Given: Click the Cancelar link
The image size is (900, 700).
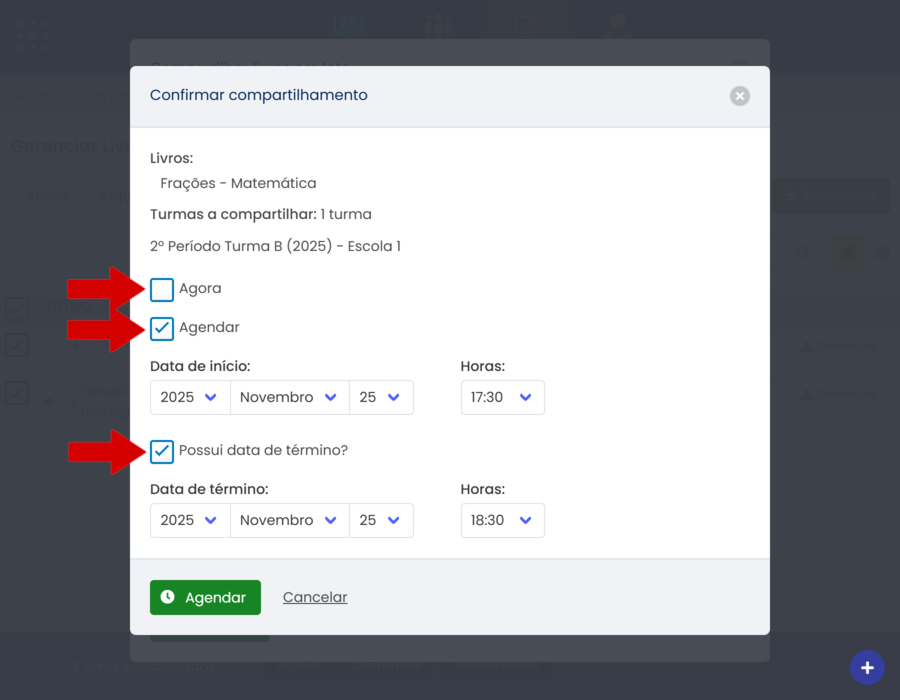Looking at the screenshot, I should (315, 597).
